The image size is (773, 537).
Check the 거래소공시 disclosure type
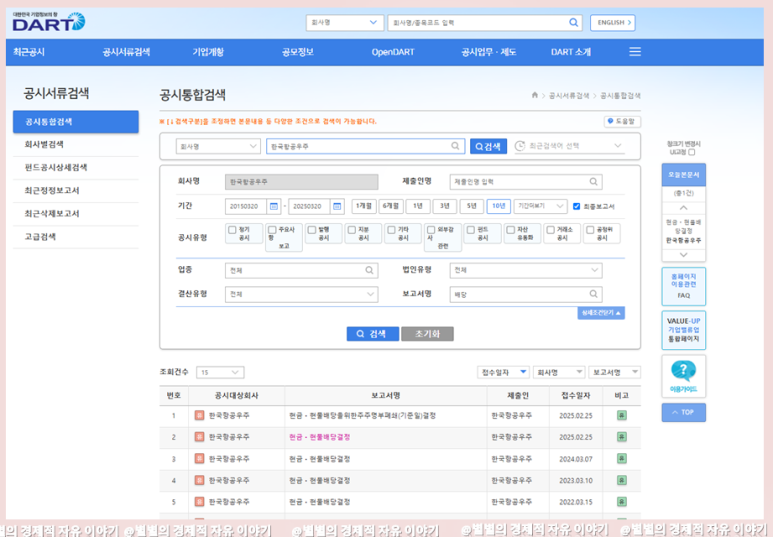(551, 230)
